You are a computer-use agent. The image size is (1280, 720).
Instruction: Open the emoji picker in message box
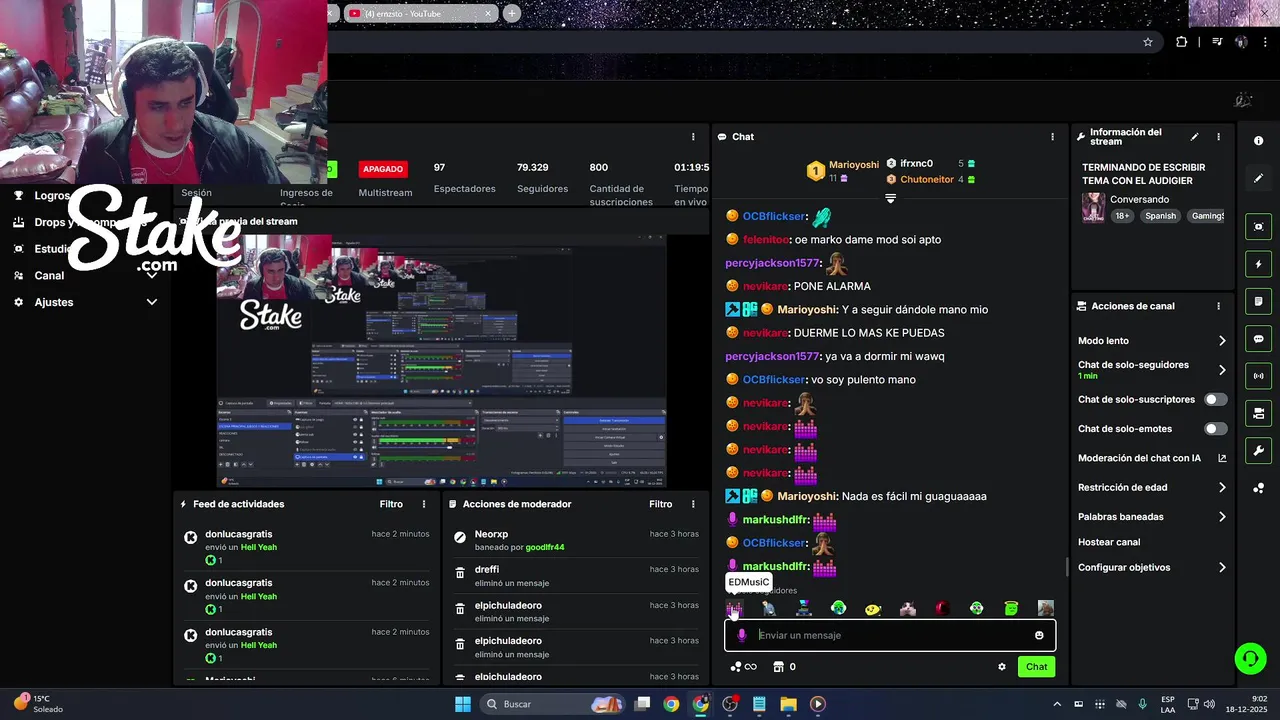(x=1039, y=635)
